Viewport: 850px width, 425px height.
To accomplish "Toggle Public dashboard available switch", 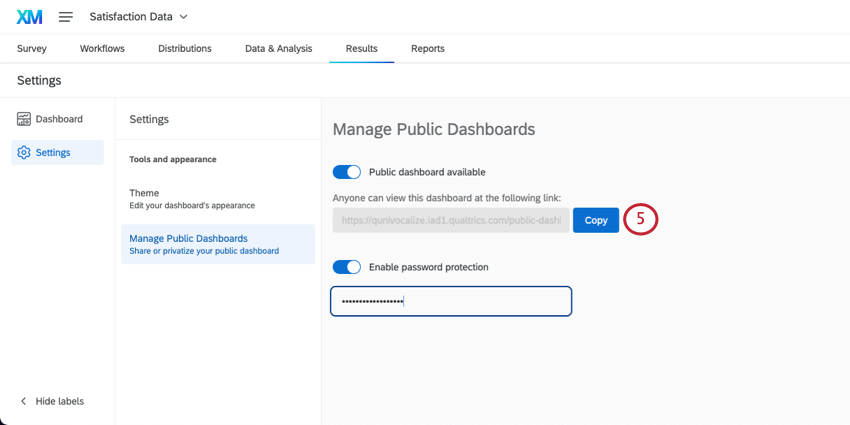I will pos(347,172).
